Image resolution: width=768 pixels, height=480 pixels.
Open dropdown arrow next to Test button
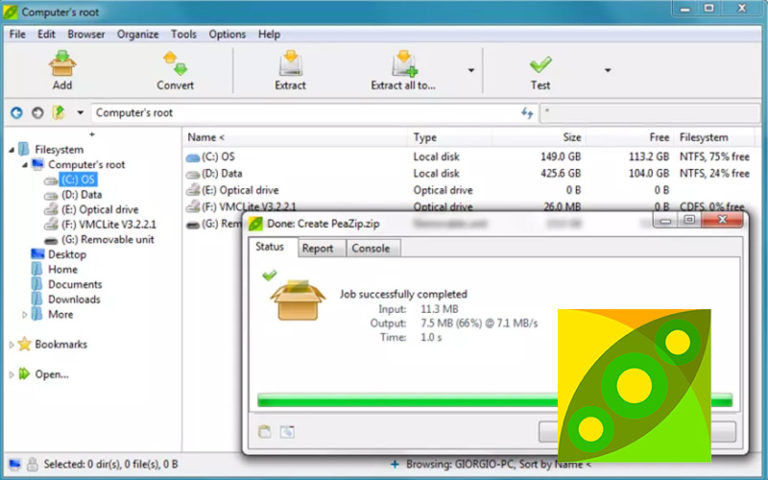click(x=607, y=71)
